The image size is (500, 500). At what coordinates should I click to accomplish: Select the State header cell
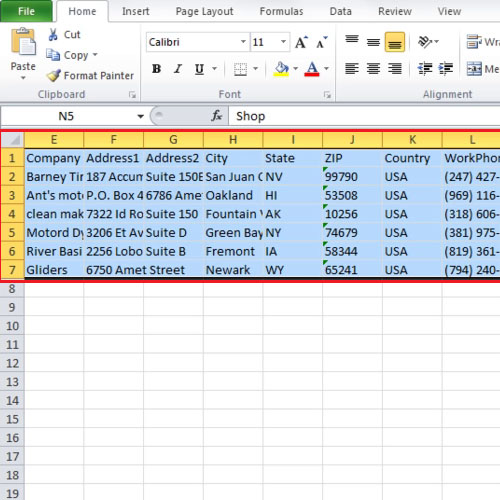pyautogui.click(x=293, y=158)
